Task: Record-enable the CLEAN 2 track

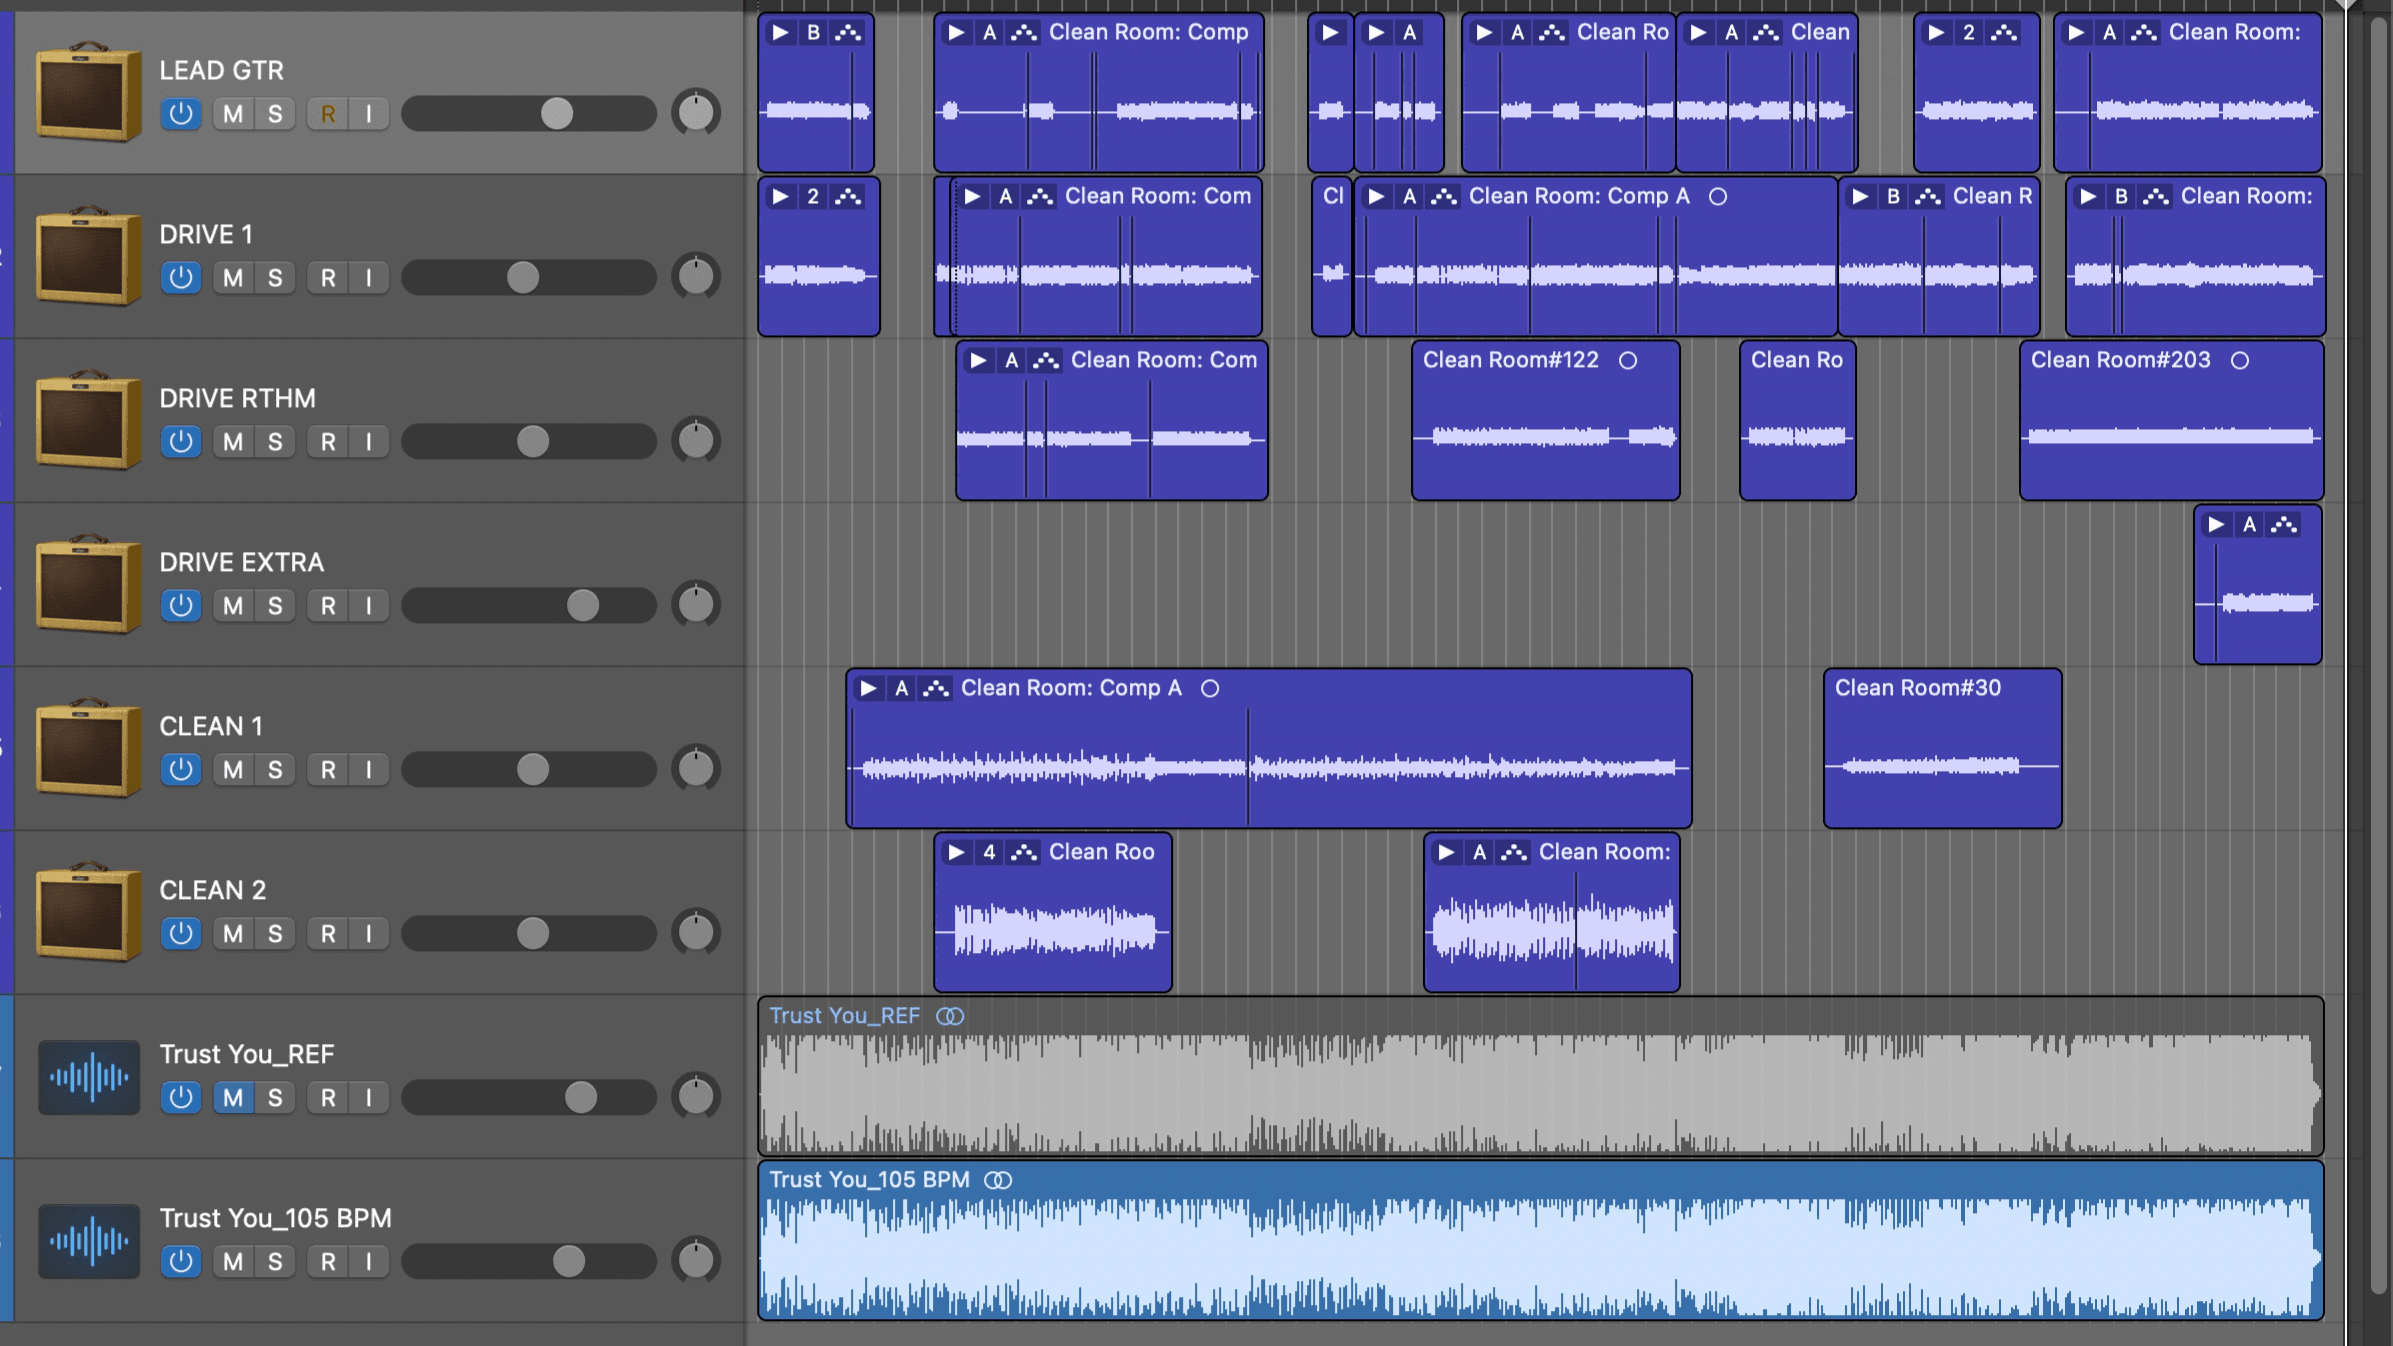Action: point(328,933)
